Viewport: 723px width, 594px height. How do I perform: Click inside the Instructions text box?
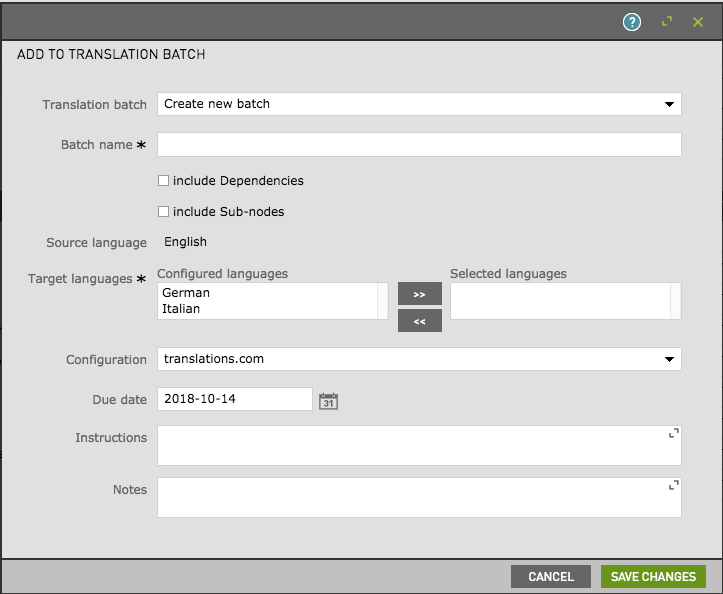click(410, 446)
